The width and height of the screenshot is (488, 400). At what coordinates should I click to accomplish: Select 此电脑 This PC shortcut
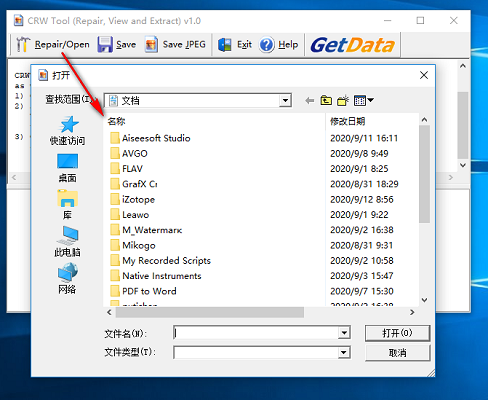pyautogui.click(x=68, y=242)
